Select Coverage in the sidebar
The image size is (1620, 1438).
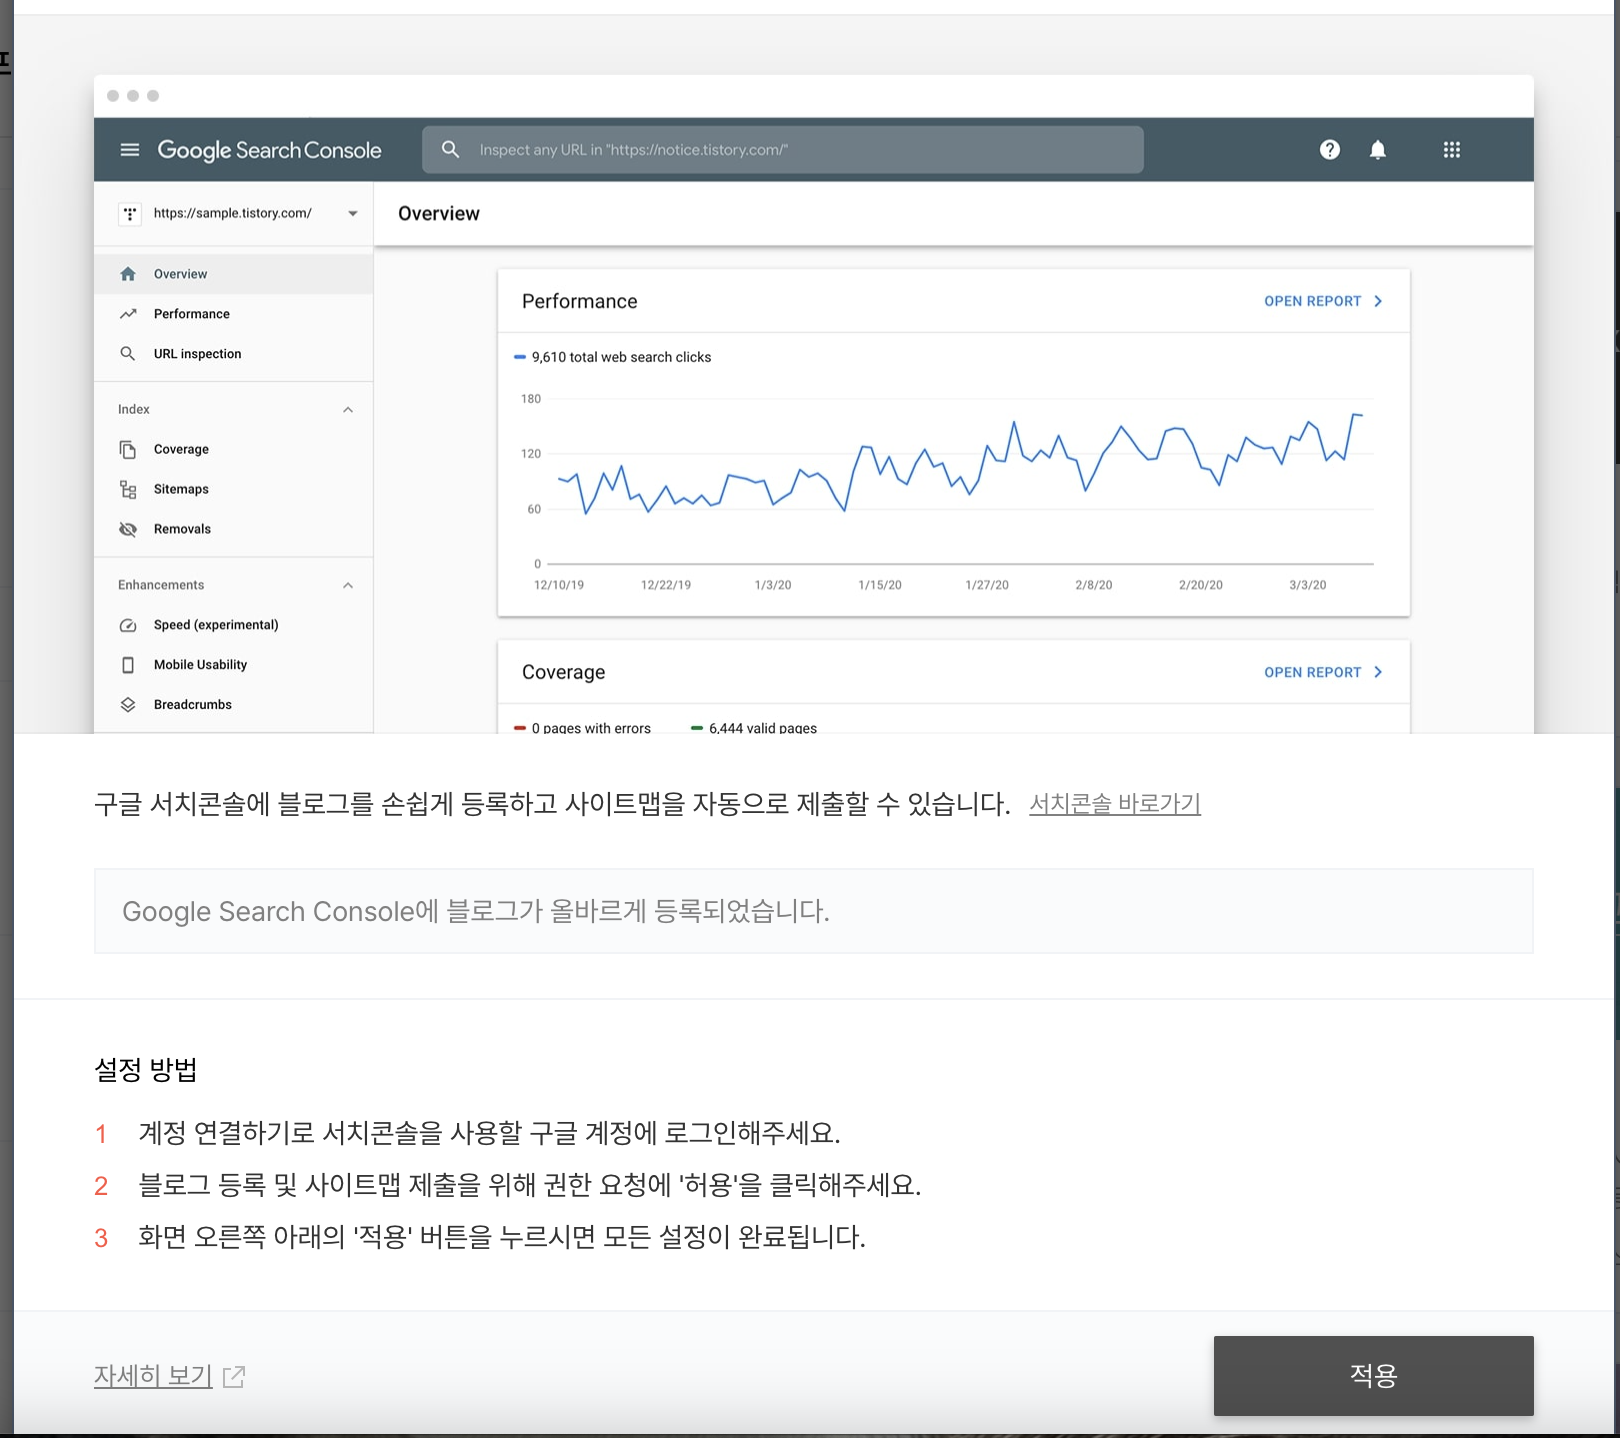(x=234, y=449)
